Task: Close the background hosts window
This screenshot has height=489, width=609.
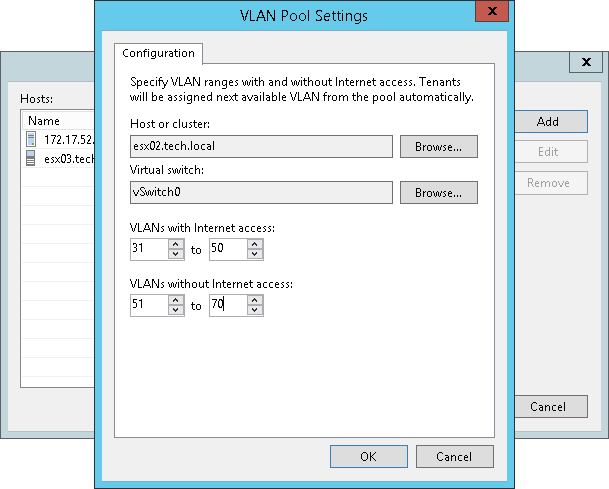Action: click(586, 62)
